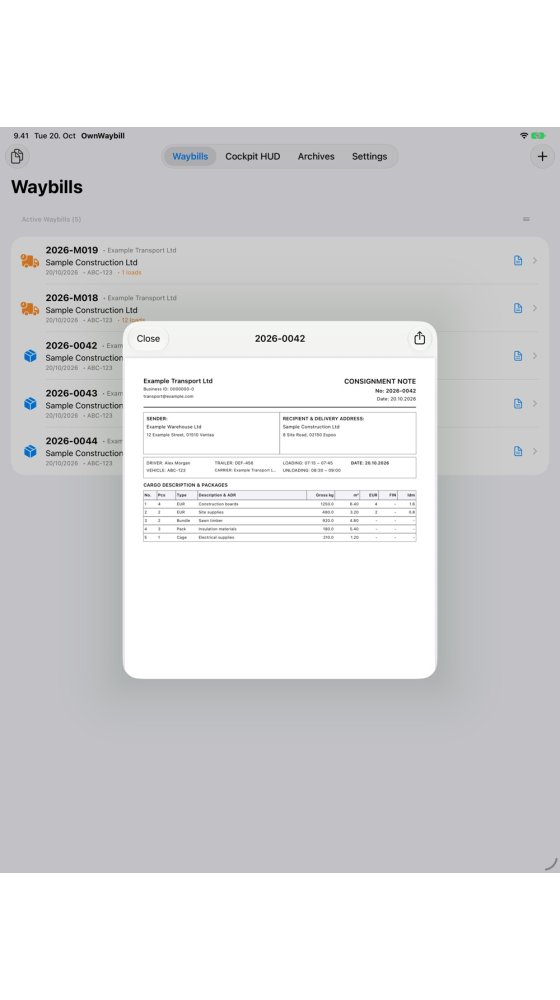Image resolution: width=560 pixels, height=1000 pixels.
Task: Expand chevron on 2026-0042 row
Action: tap(534, 356)
